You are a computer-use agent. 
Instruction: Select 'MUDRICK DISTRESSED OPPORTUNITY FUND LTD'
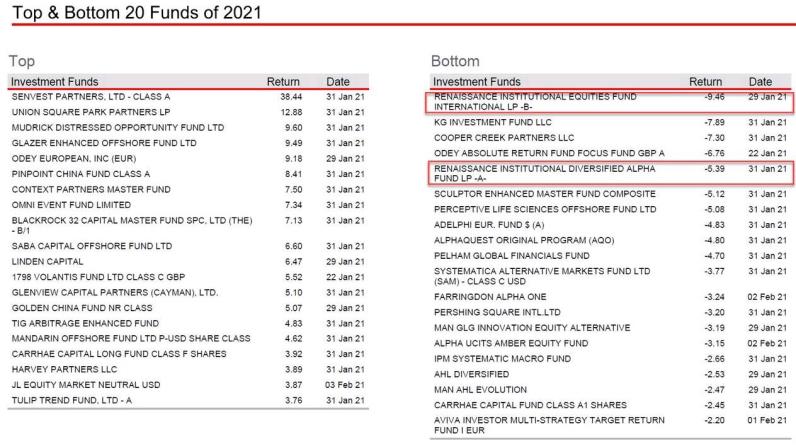(118, 127)
